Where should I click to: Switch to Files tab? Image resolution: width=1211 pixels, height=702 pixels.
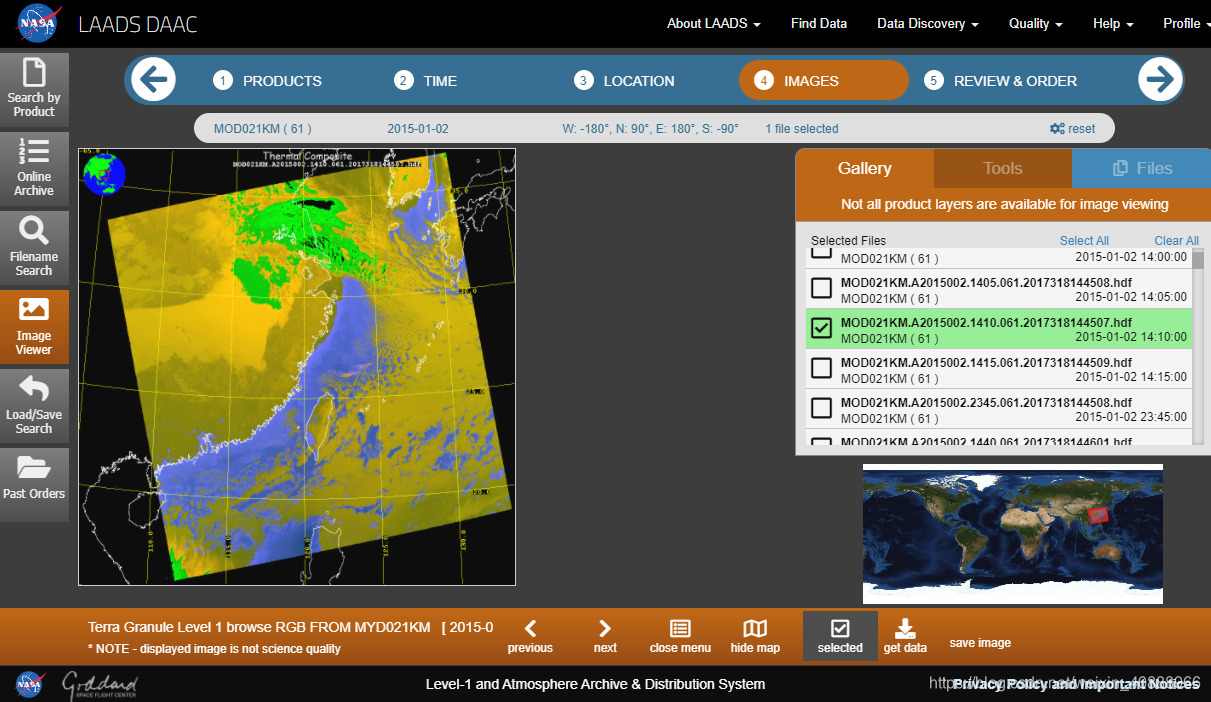(x=1141, y=168)
